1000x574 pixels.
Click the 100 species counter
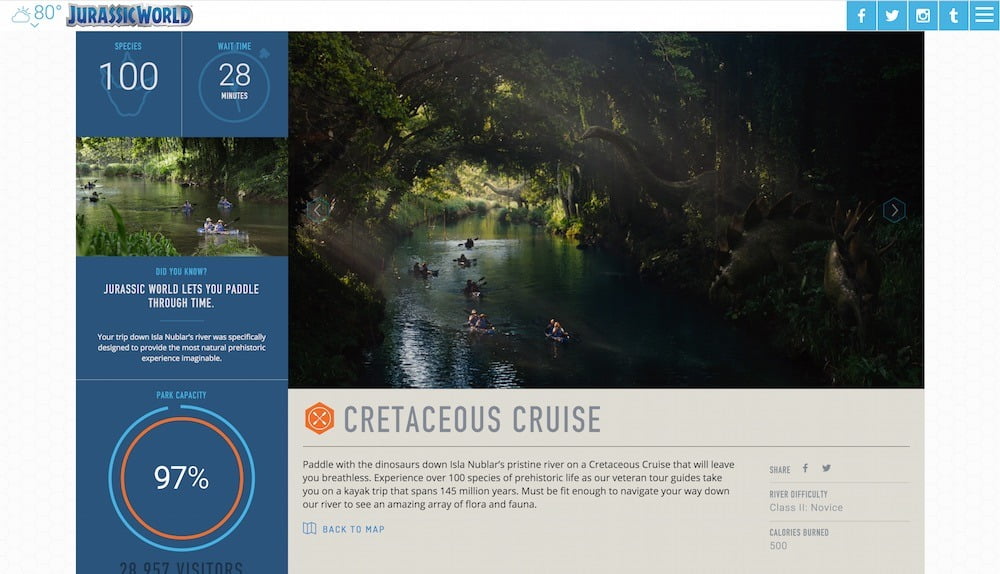[x=129, y=77]
